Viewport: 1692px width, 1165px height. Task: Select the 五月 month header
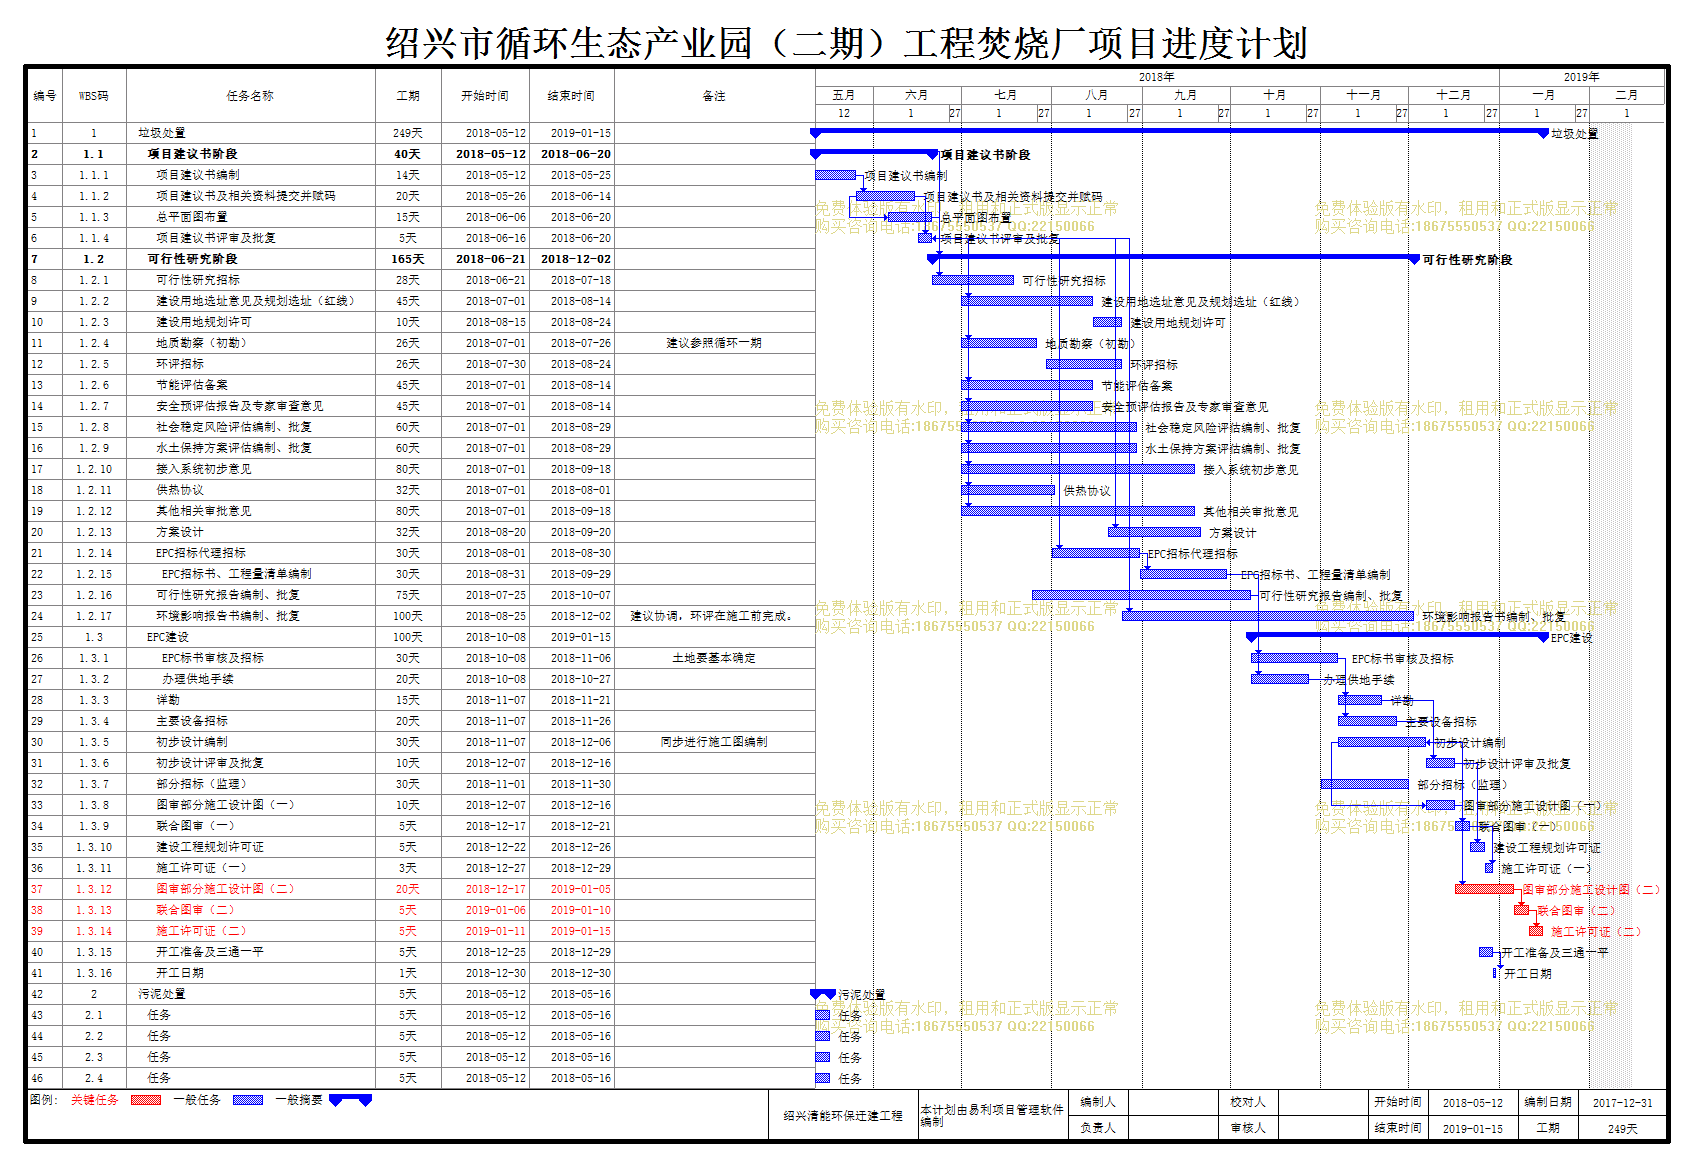(x=844, y=95)
